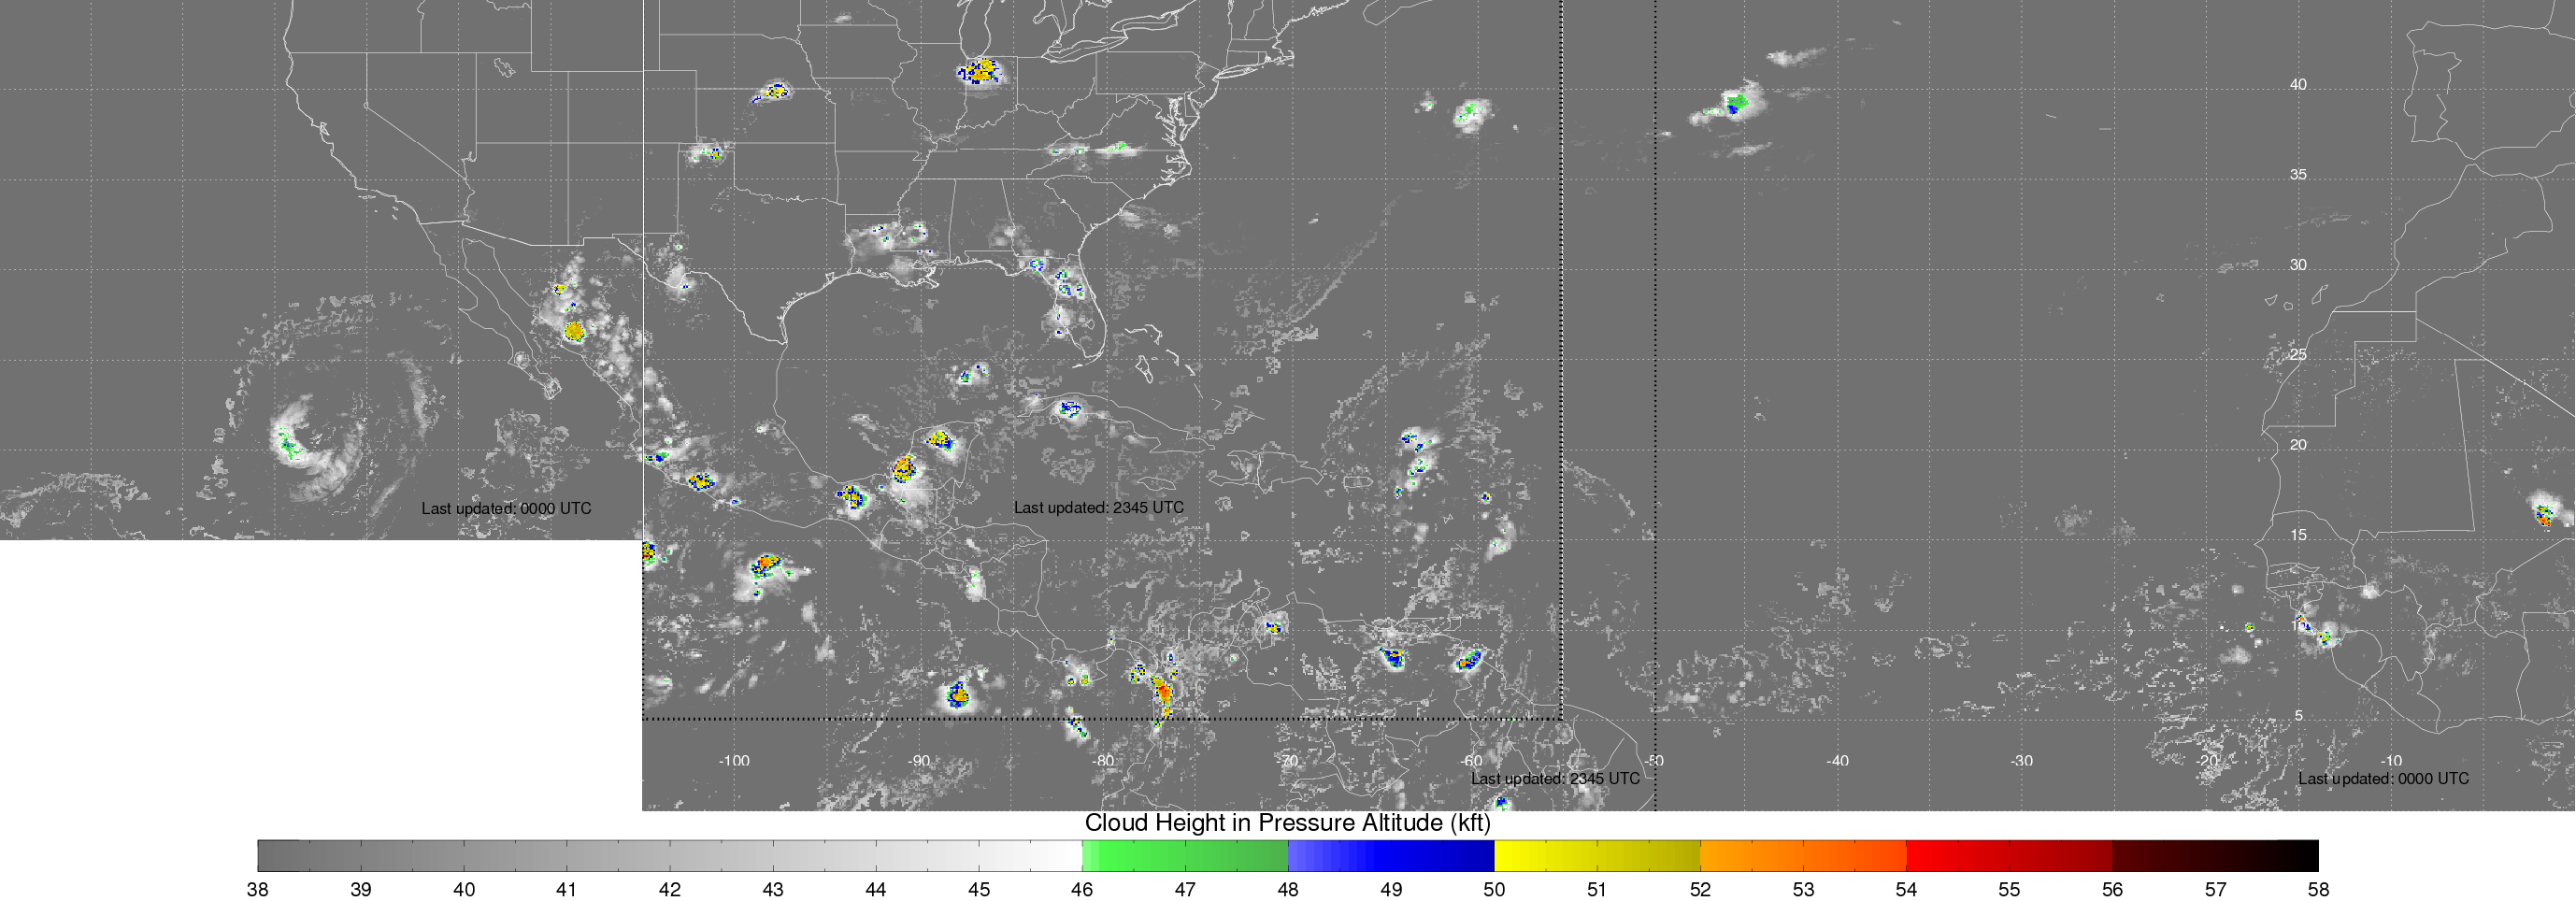Select the orange 52–54 kft colorbar band
Viewport: 2576px width, 901px height.
click(1803, 856)
